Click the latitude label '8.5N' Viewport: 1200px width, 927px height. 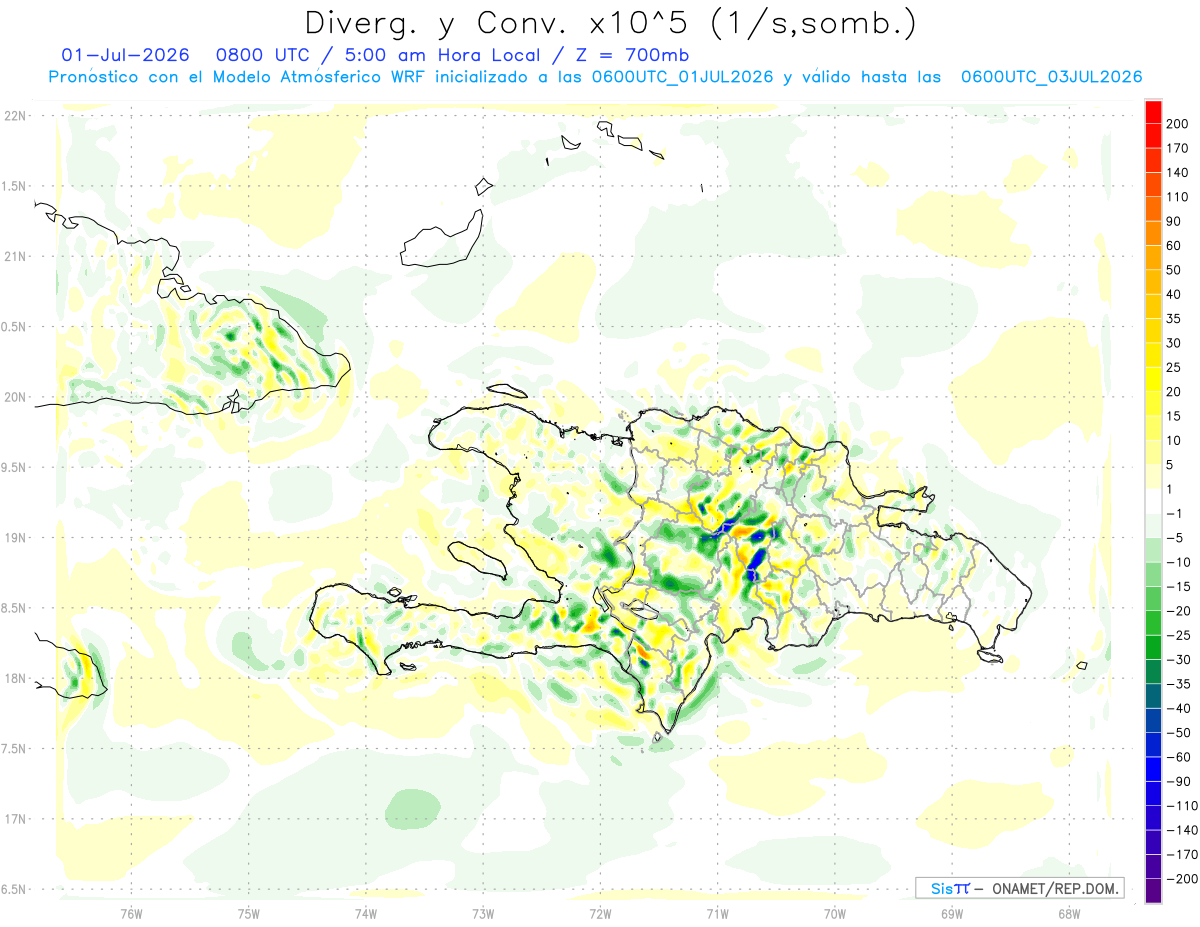pos(14,608)
